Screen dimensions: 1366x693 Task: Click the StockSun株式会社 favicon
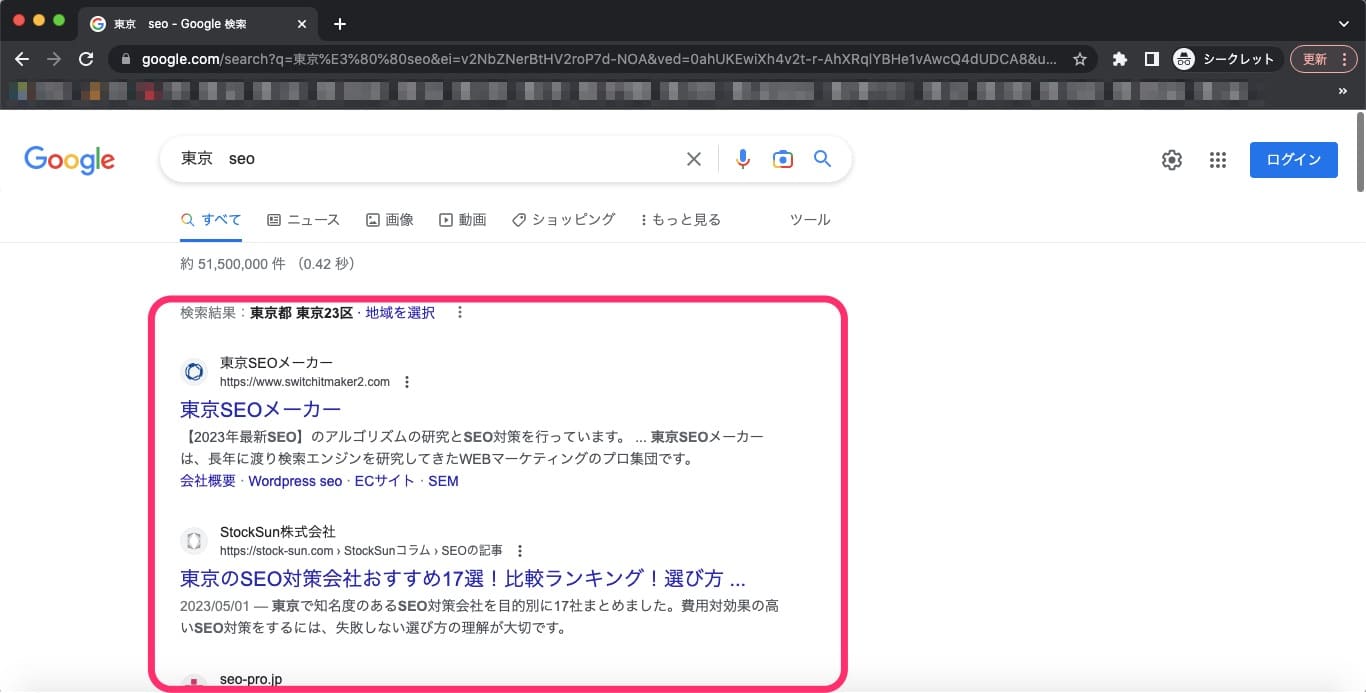(x=194, y=541)
